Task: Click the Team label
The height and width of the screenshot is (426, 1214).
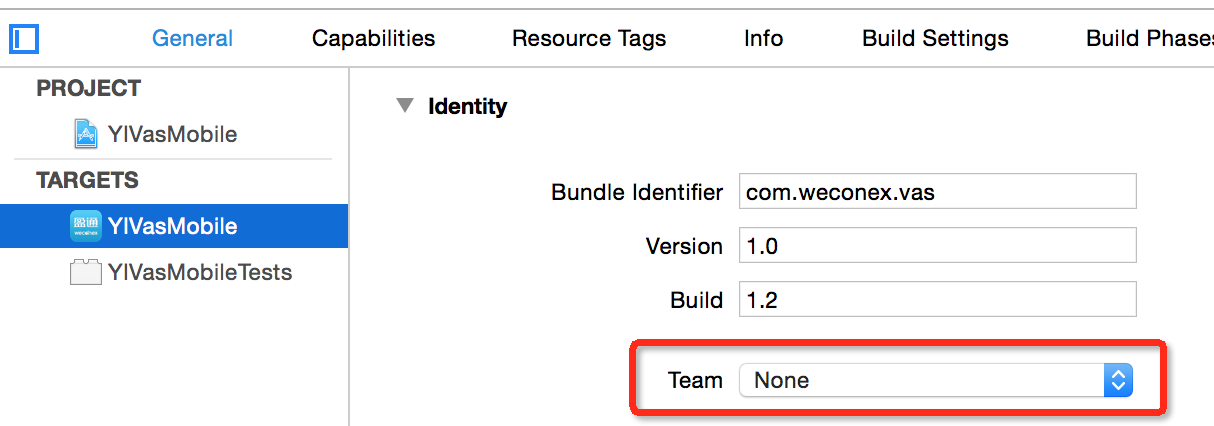Action: click(x=695, y=380)
